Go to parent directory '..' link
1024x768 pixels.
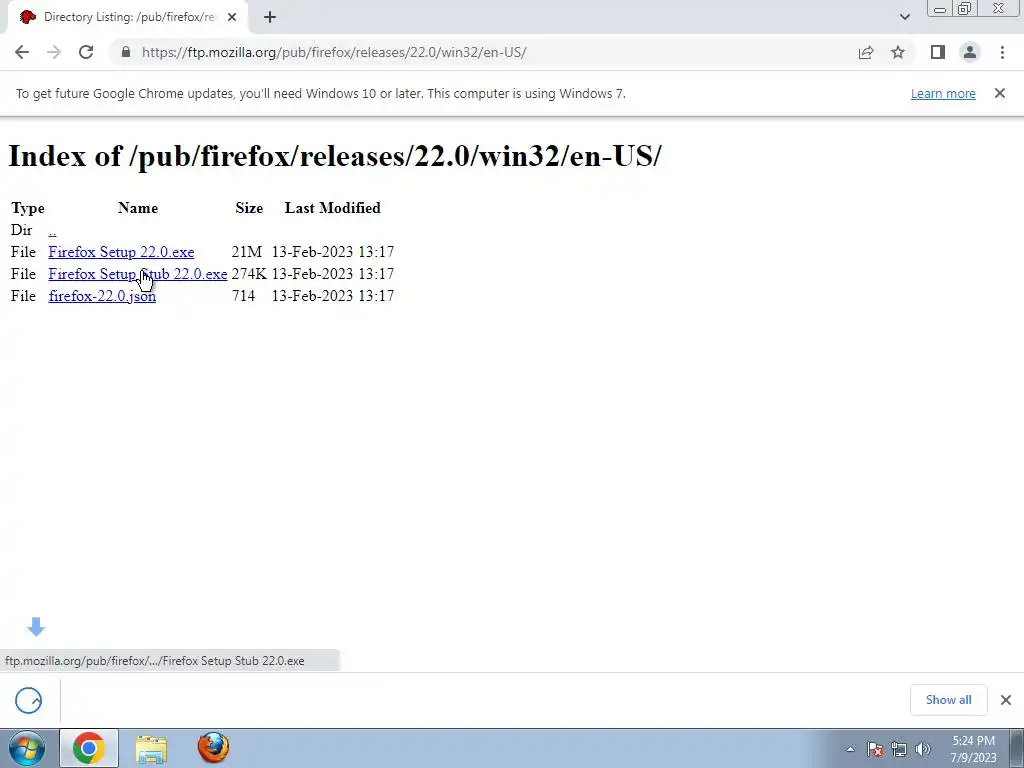click(x=52, y=231)
